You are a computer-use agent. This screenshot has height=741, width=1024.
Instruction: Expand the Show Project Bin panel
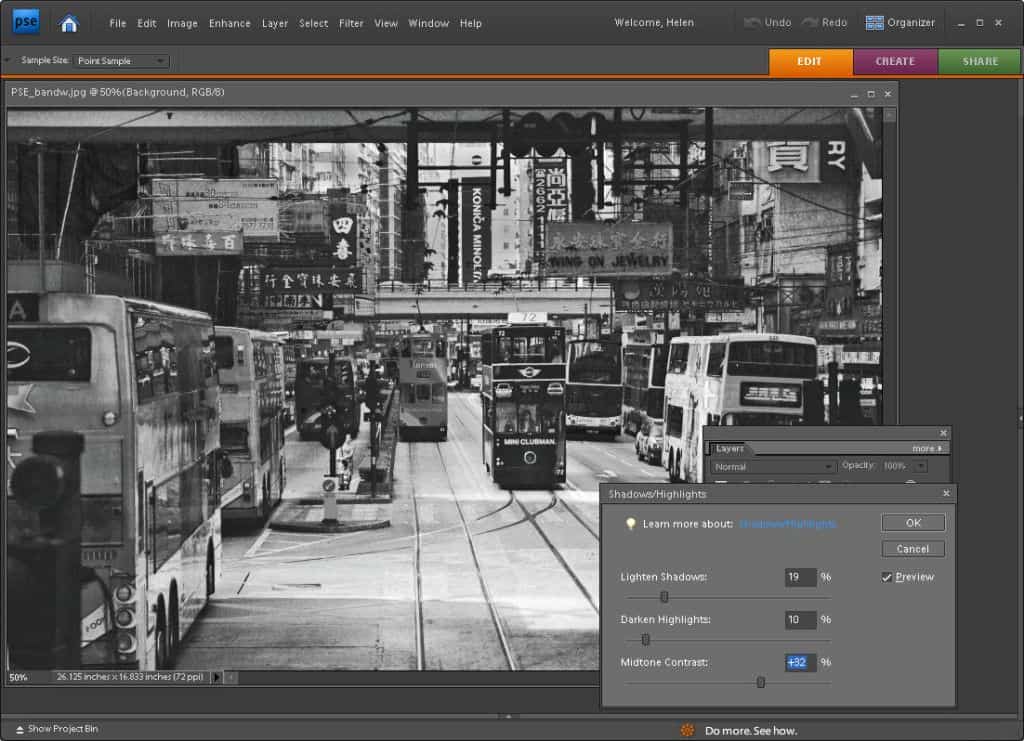57,729
